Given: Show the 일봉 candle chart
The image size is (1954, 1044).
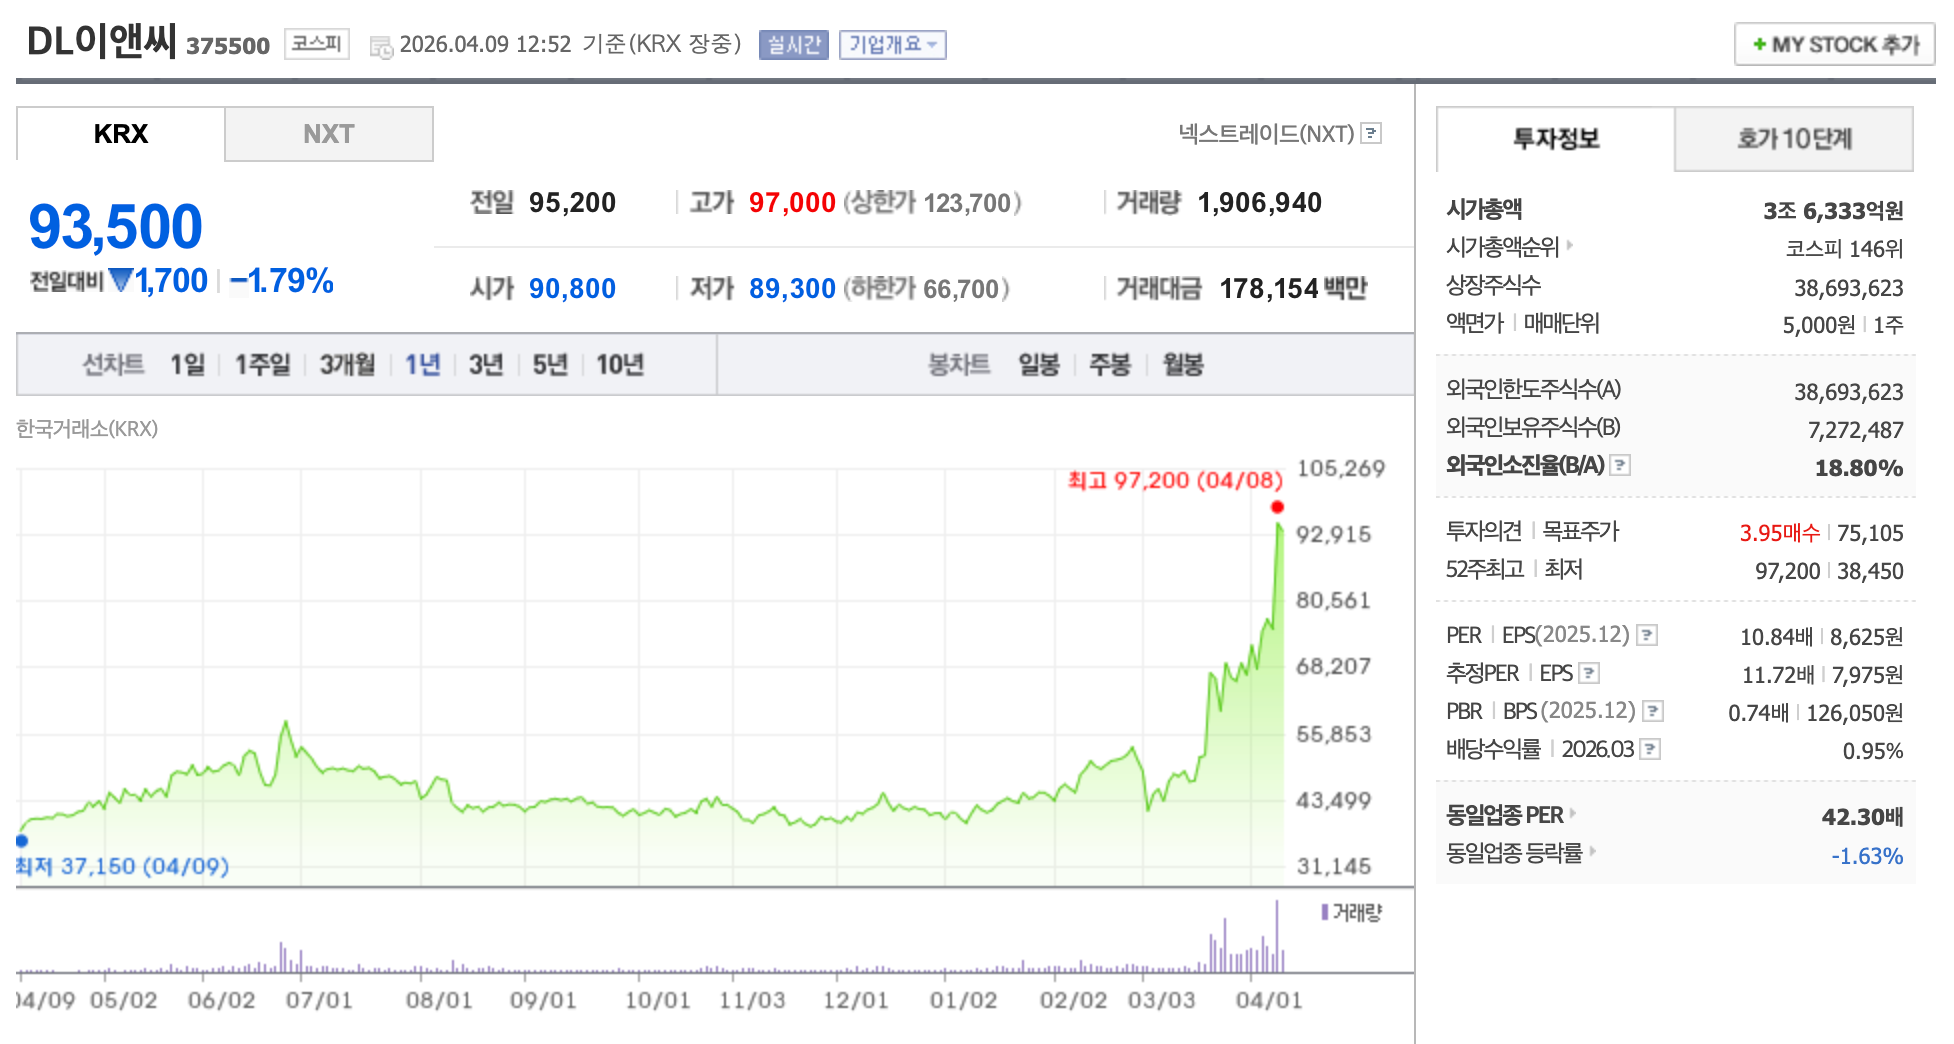Looking at the screenshot, I should click(1039, 365).
